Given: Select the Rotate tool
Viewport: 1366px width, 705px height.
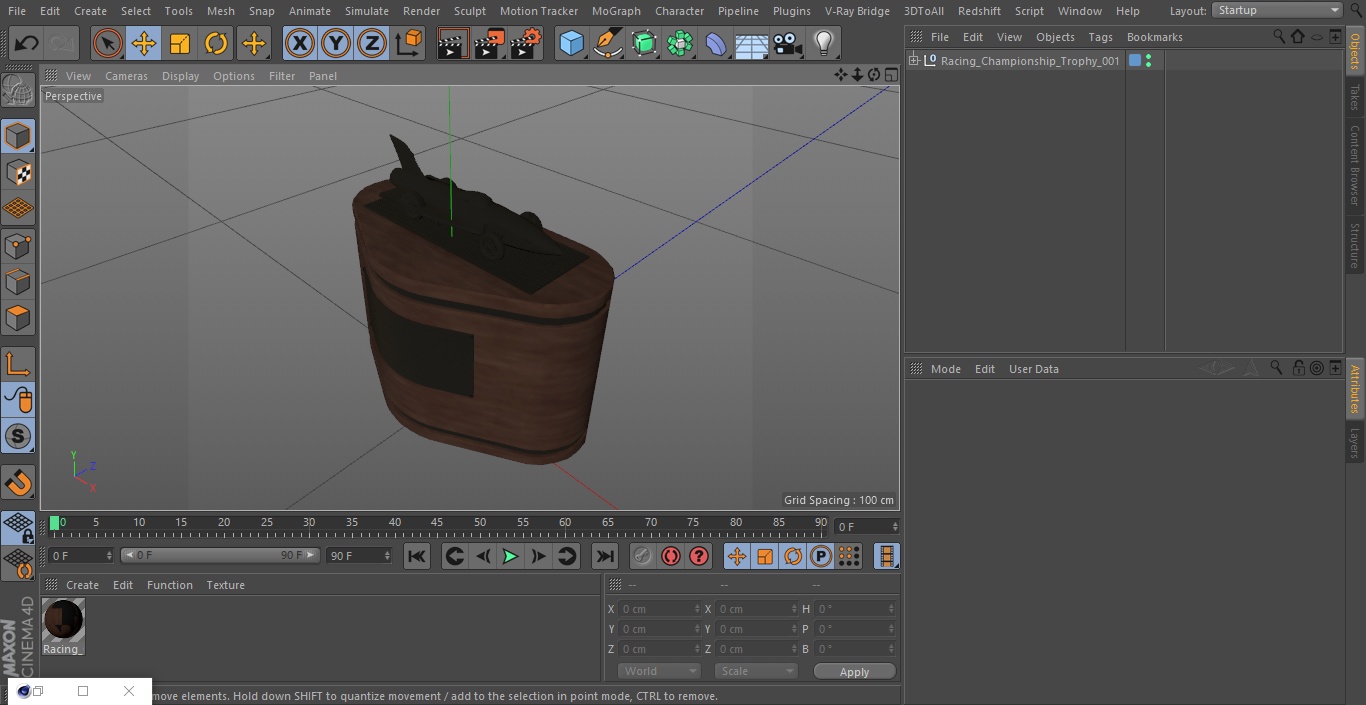Looking at the screenshot, I should (216, 44).
